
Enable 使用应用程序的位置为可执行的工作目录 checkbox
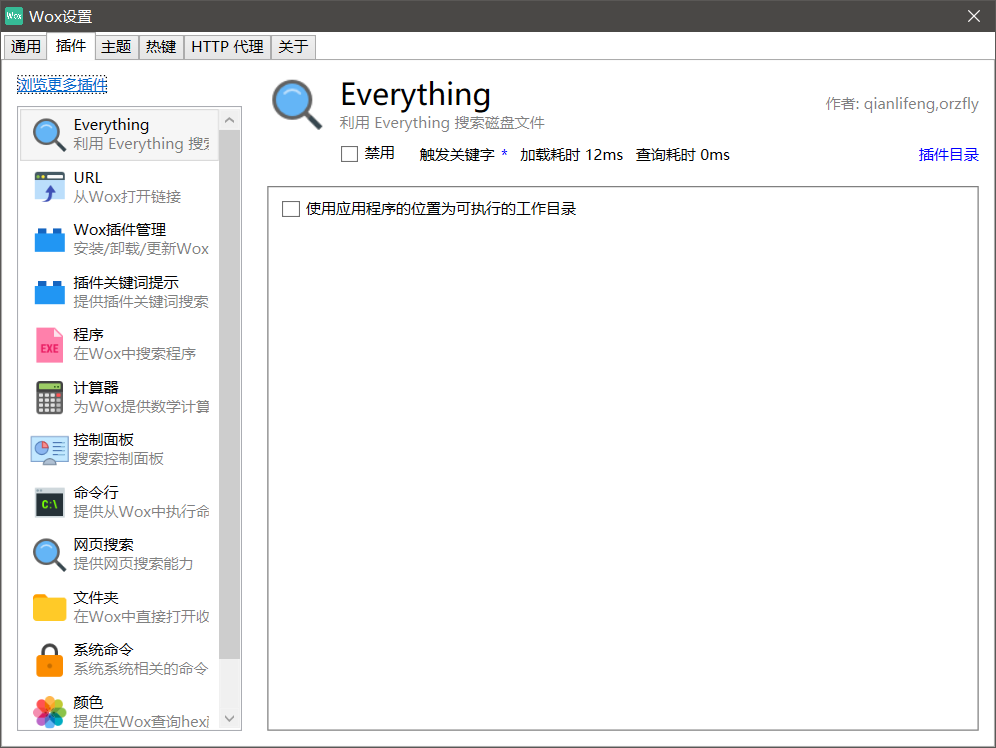click(290, 209)
